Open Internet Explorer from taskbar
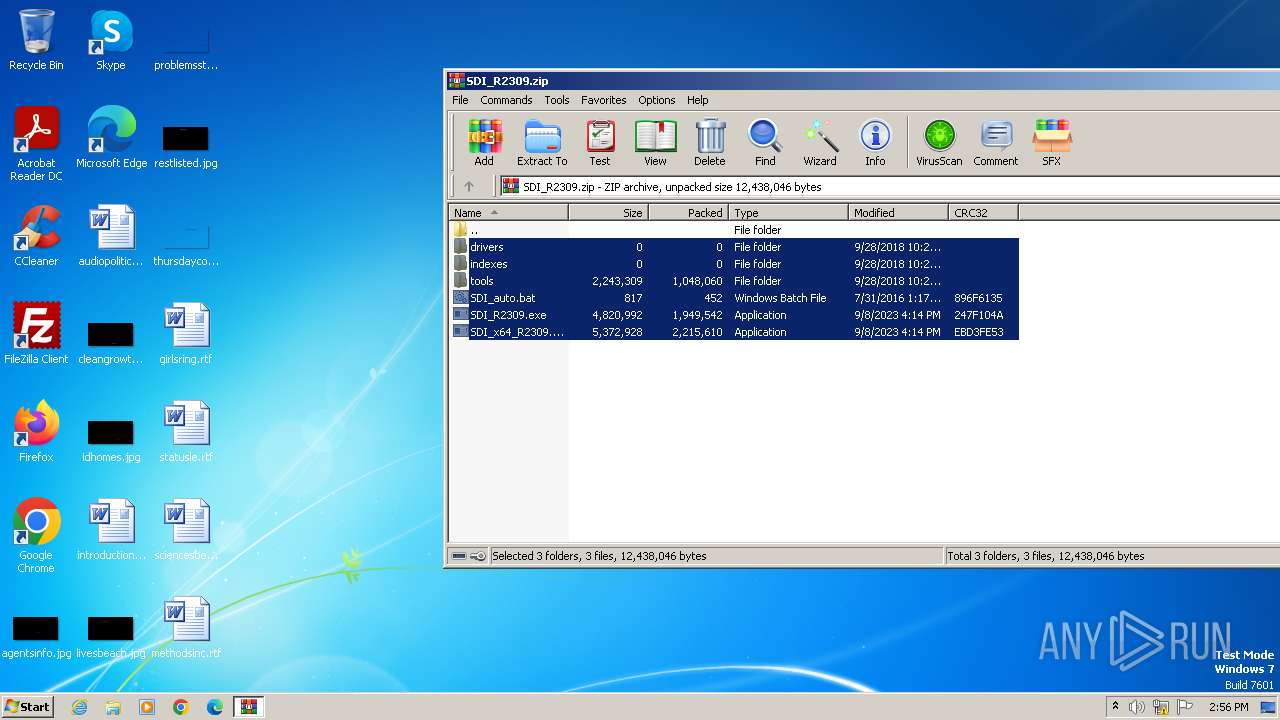 [x=79, y=707]
